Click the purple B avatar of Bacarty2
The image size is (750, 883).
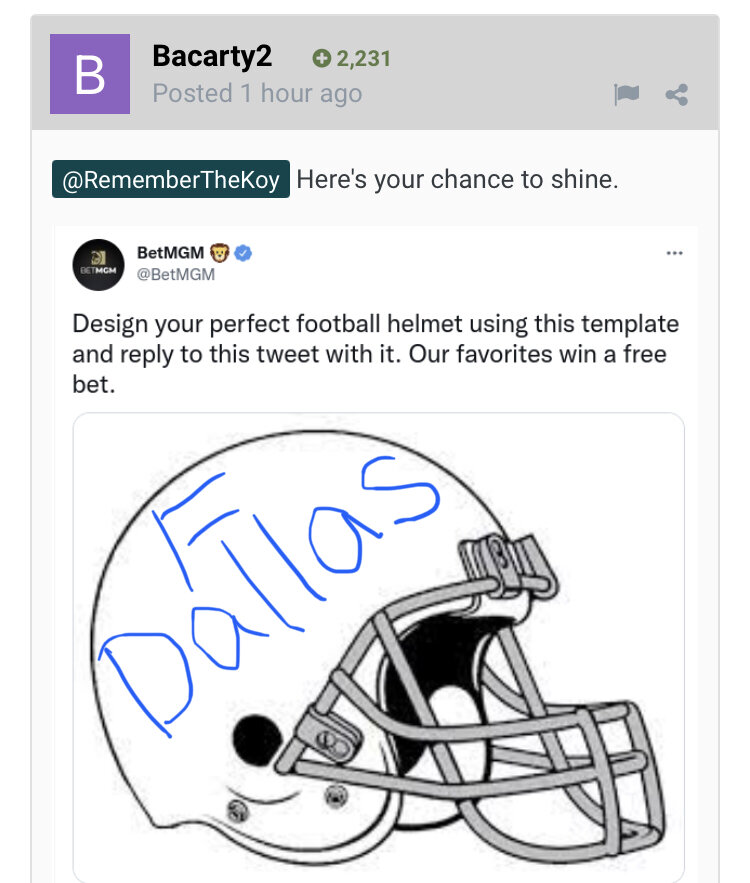click(90, 74)
